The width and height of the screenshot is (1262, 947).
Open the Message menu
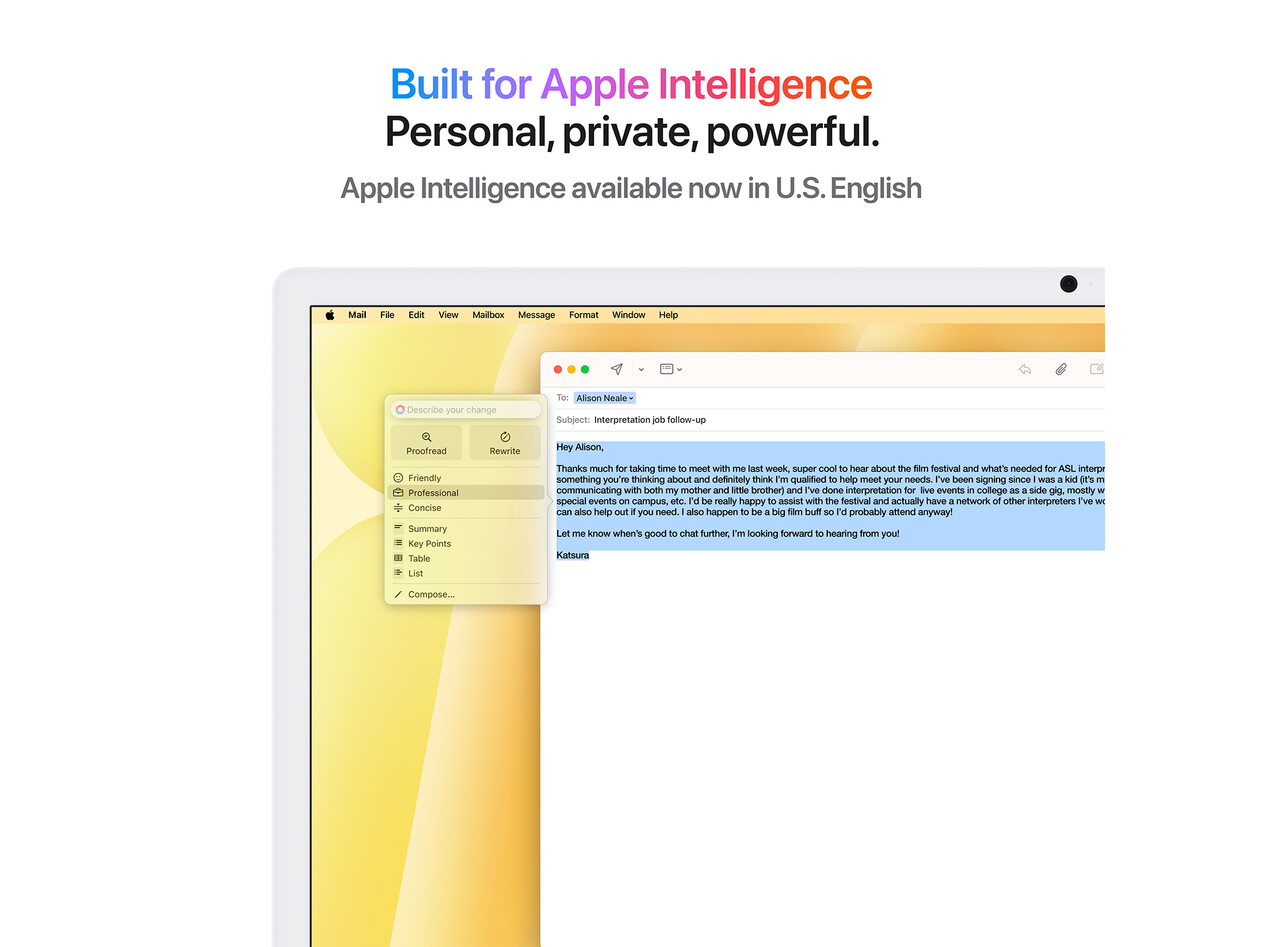[536, 315]
